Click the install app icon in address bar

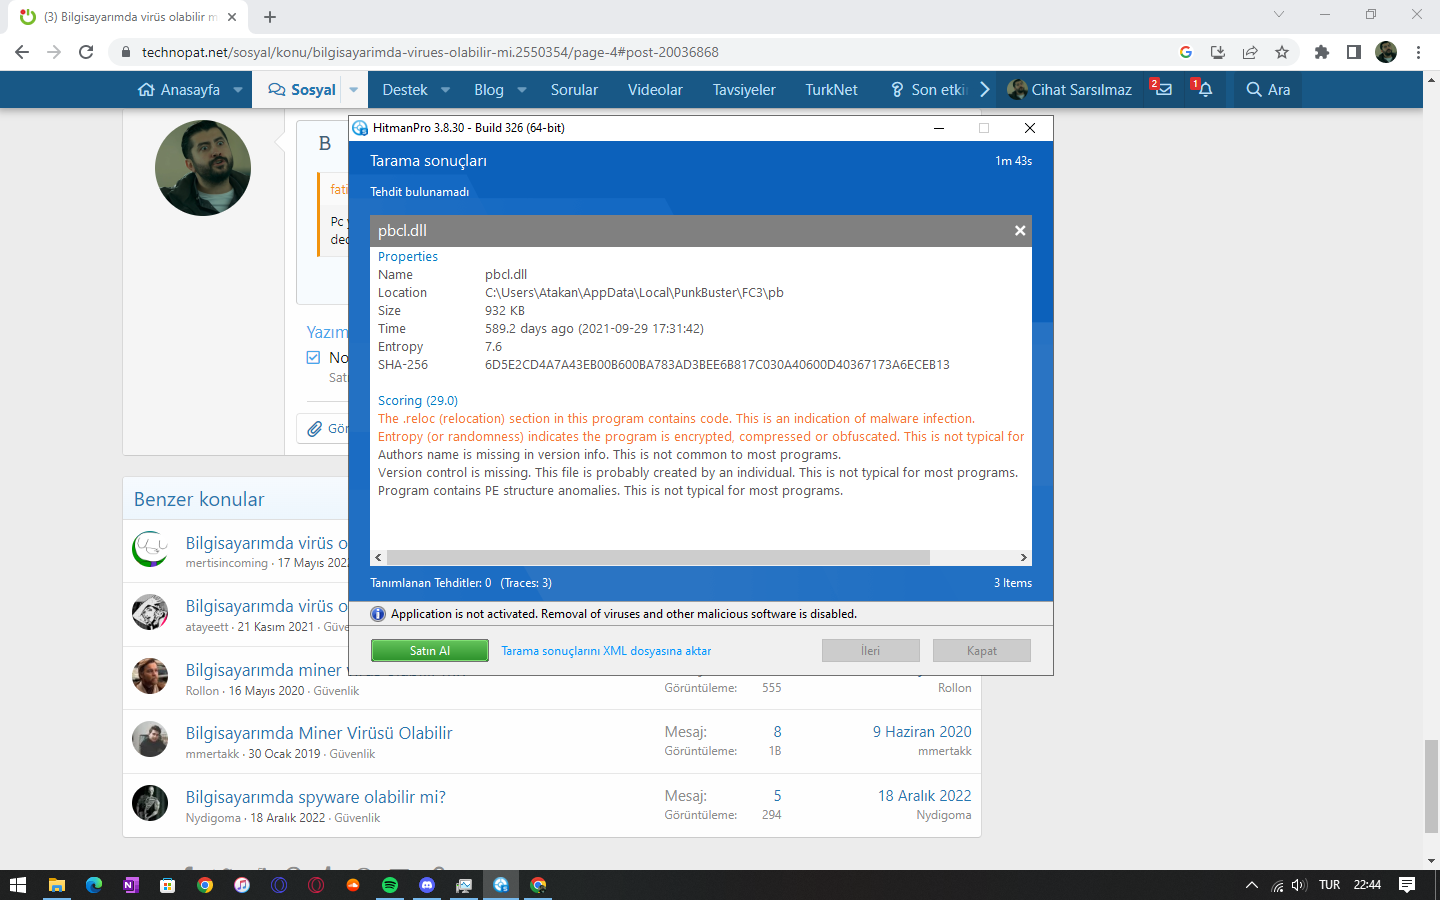[1218, 52]
